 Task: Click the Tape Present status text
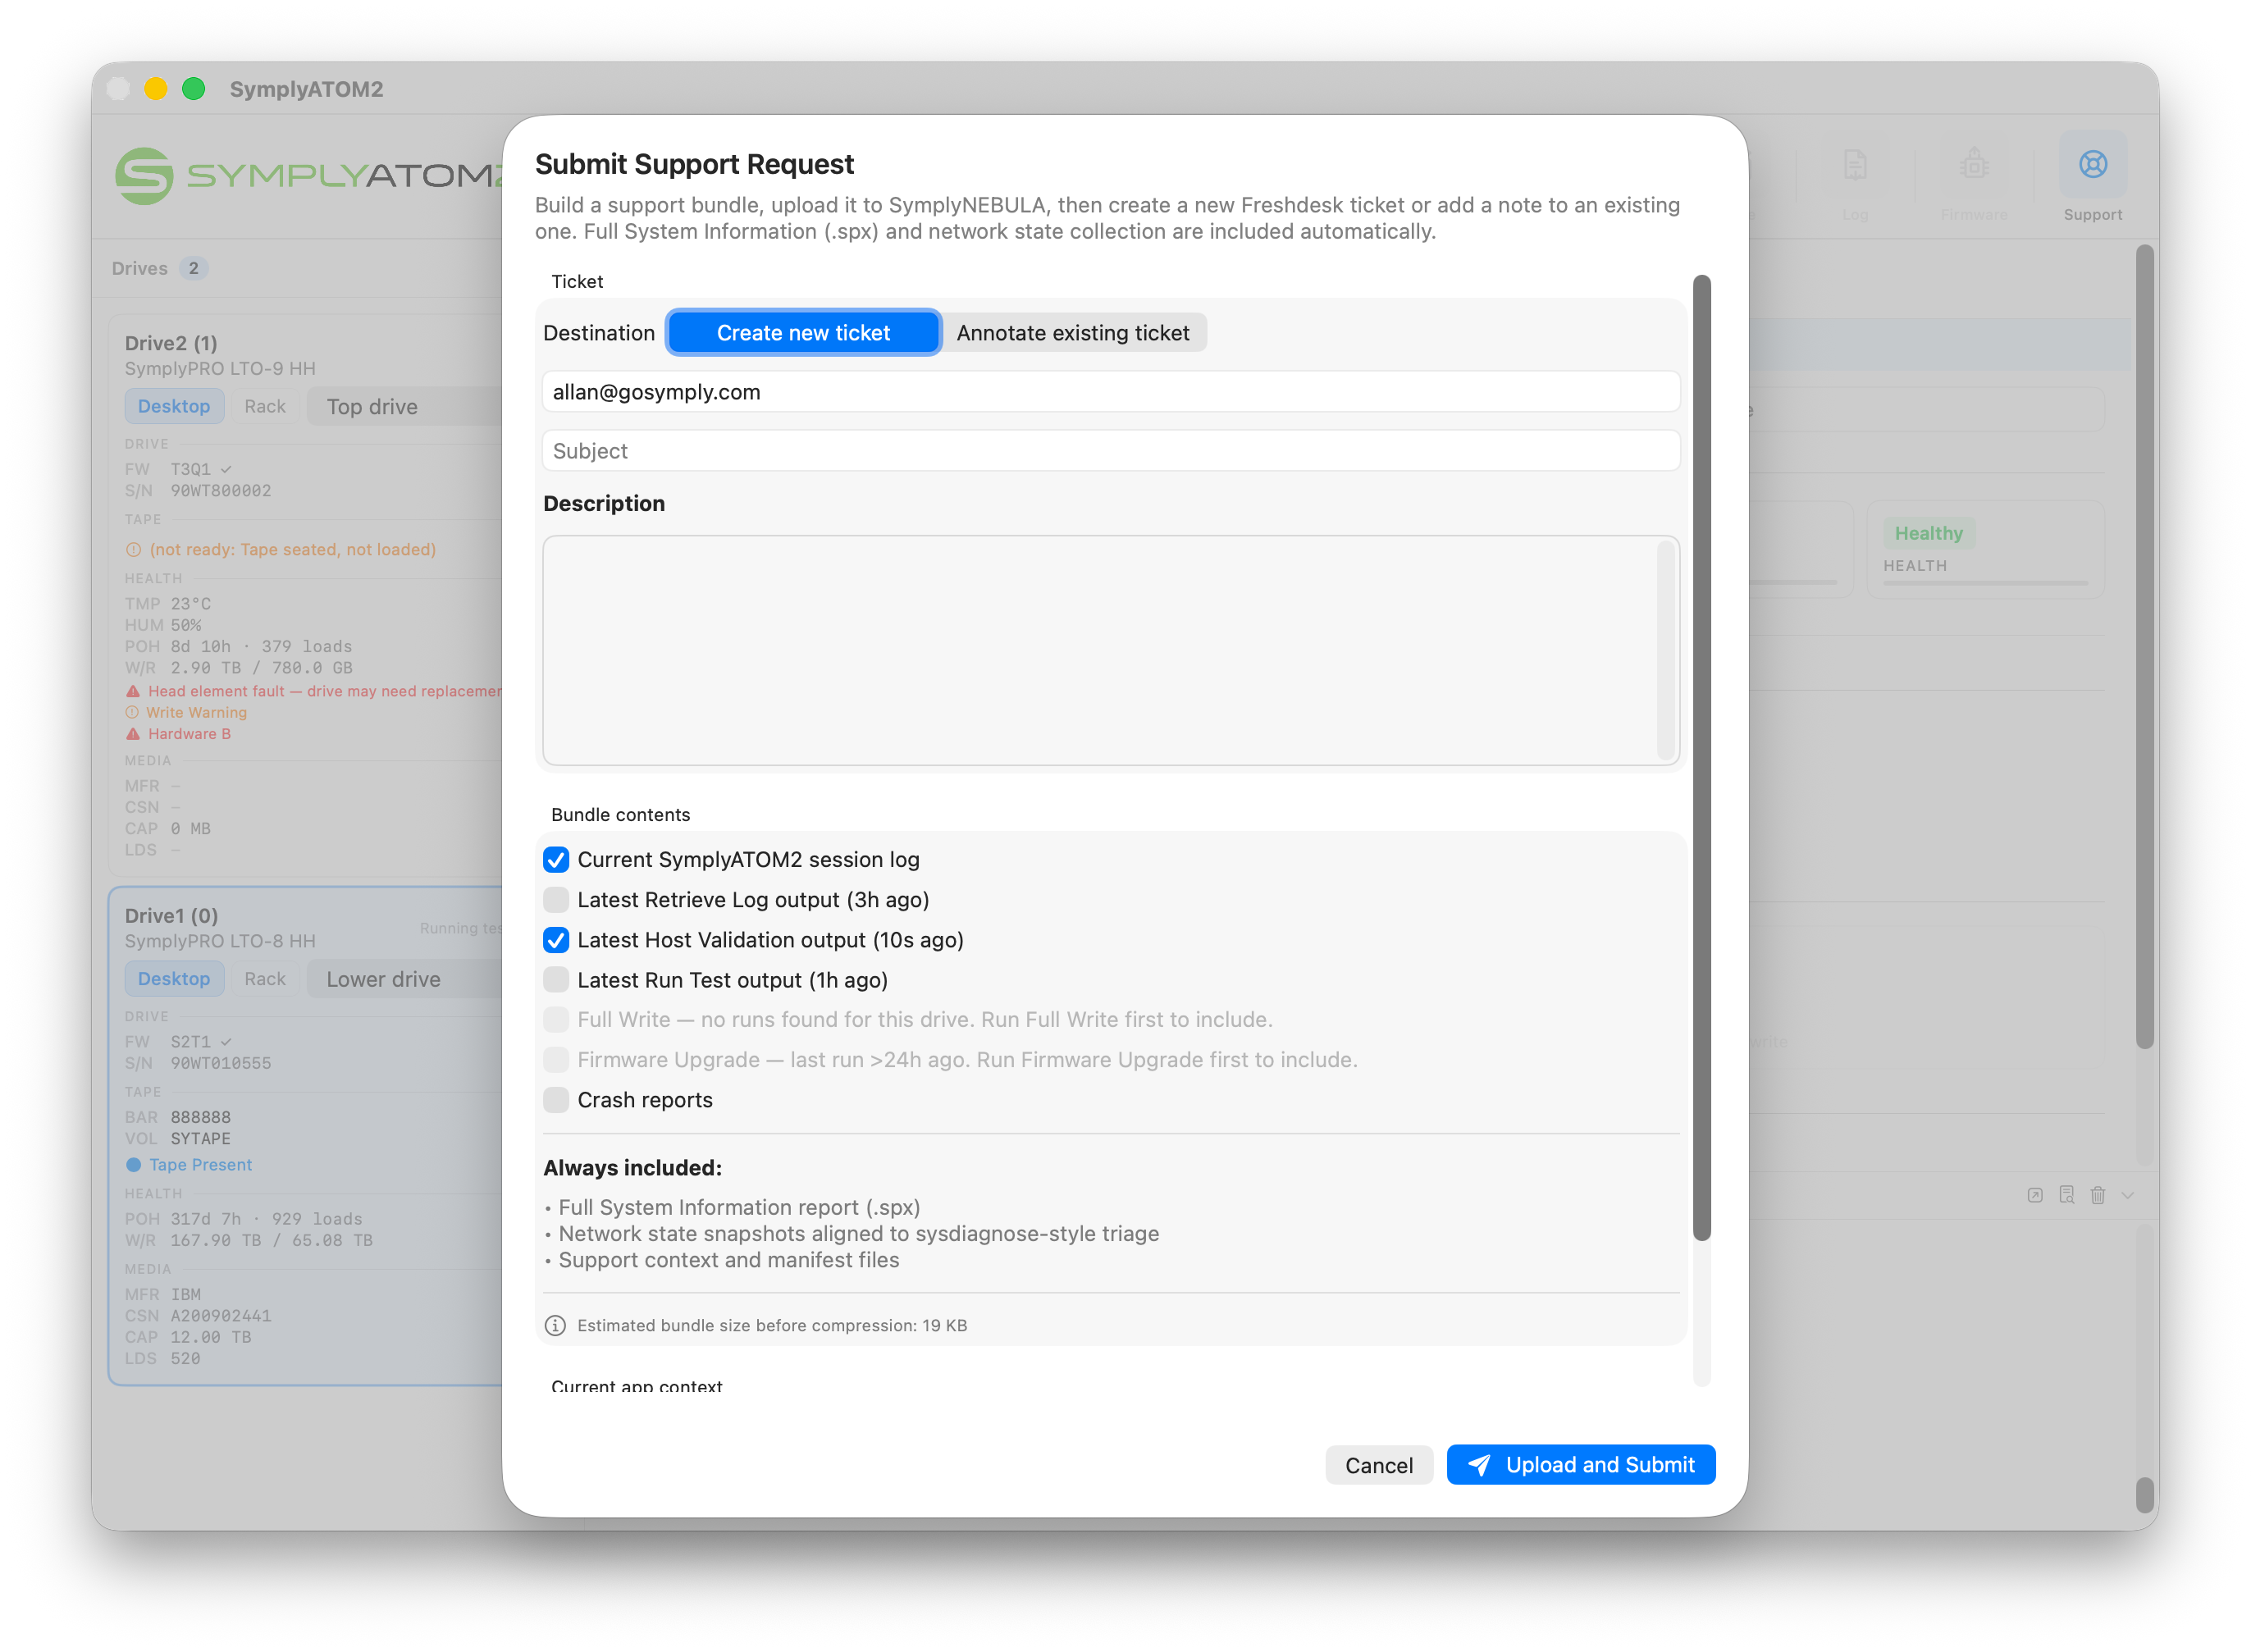(x=200, y=1165)
